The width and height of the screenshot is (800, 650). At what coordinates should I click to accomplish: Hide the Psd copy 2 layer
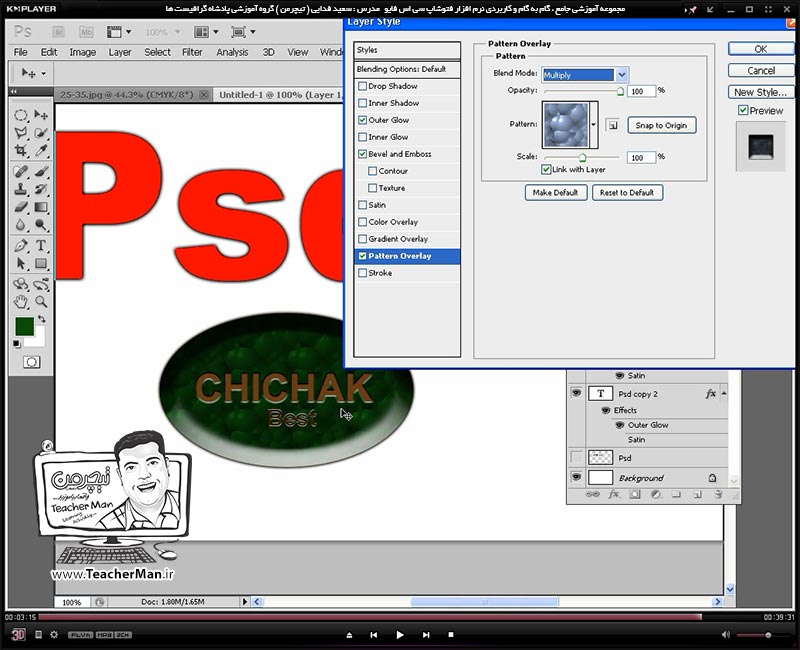click(576, 393)
